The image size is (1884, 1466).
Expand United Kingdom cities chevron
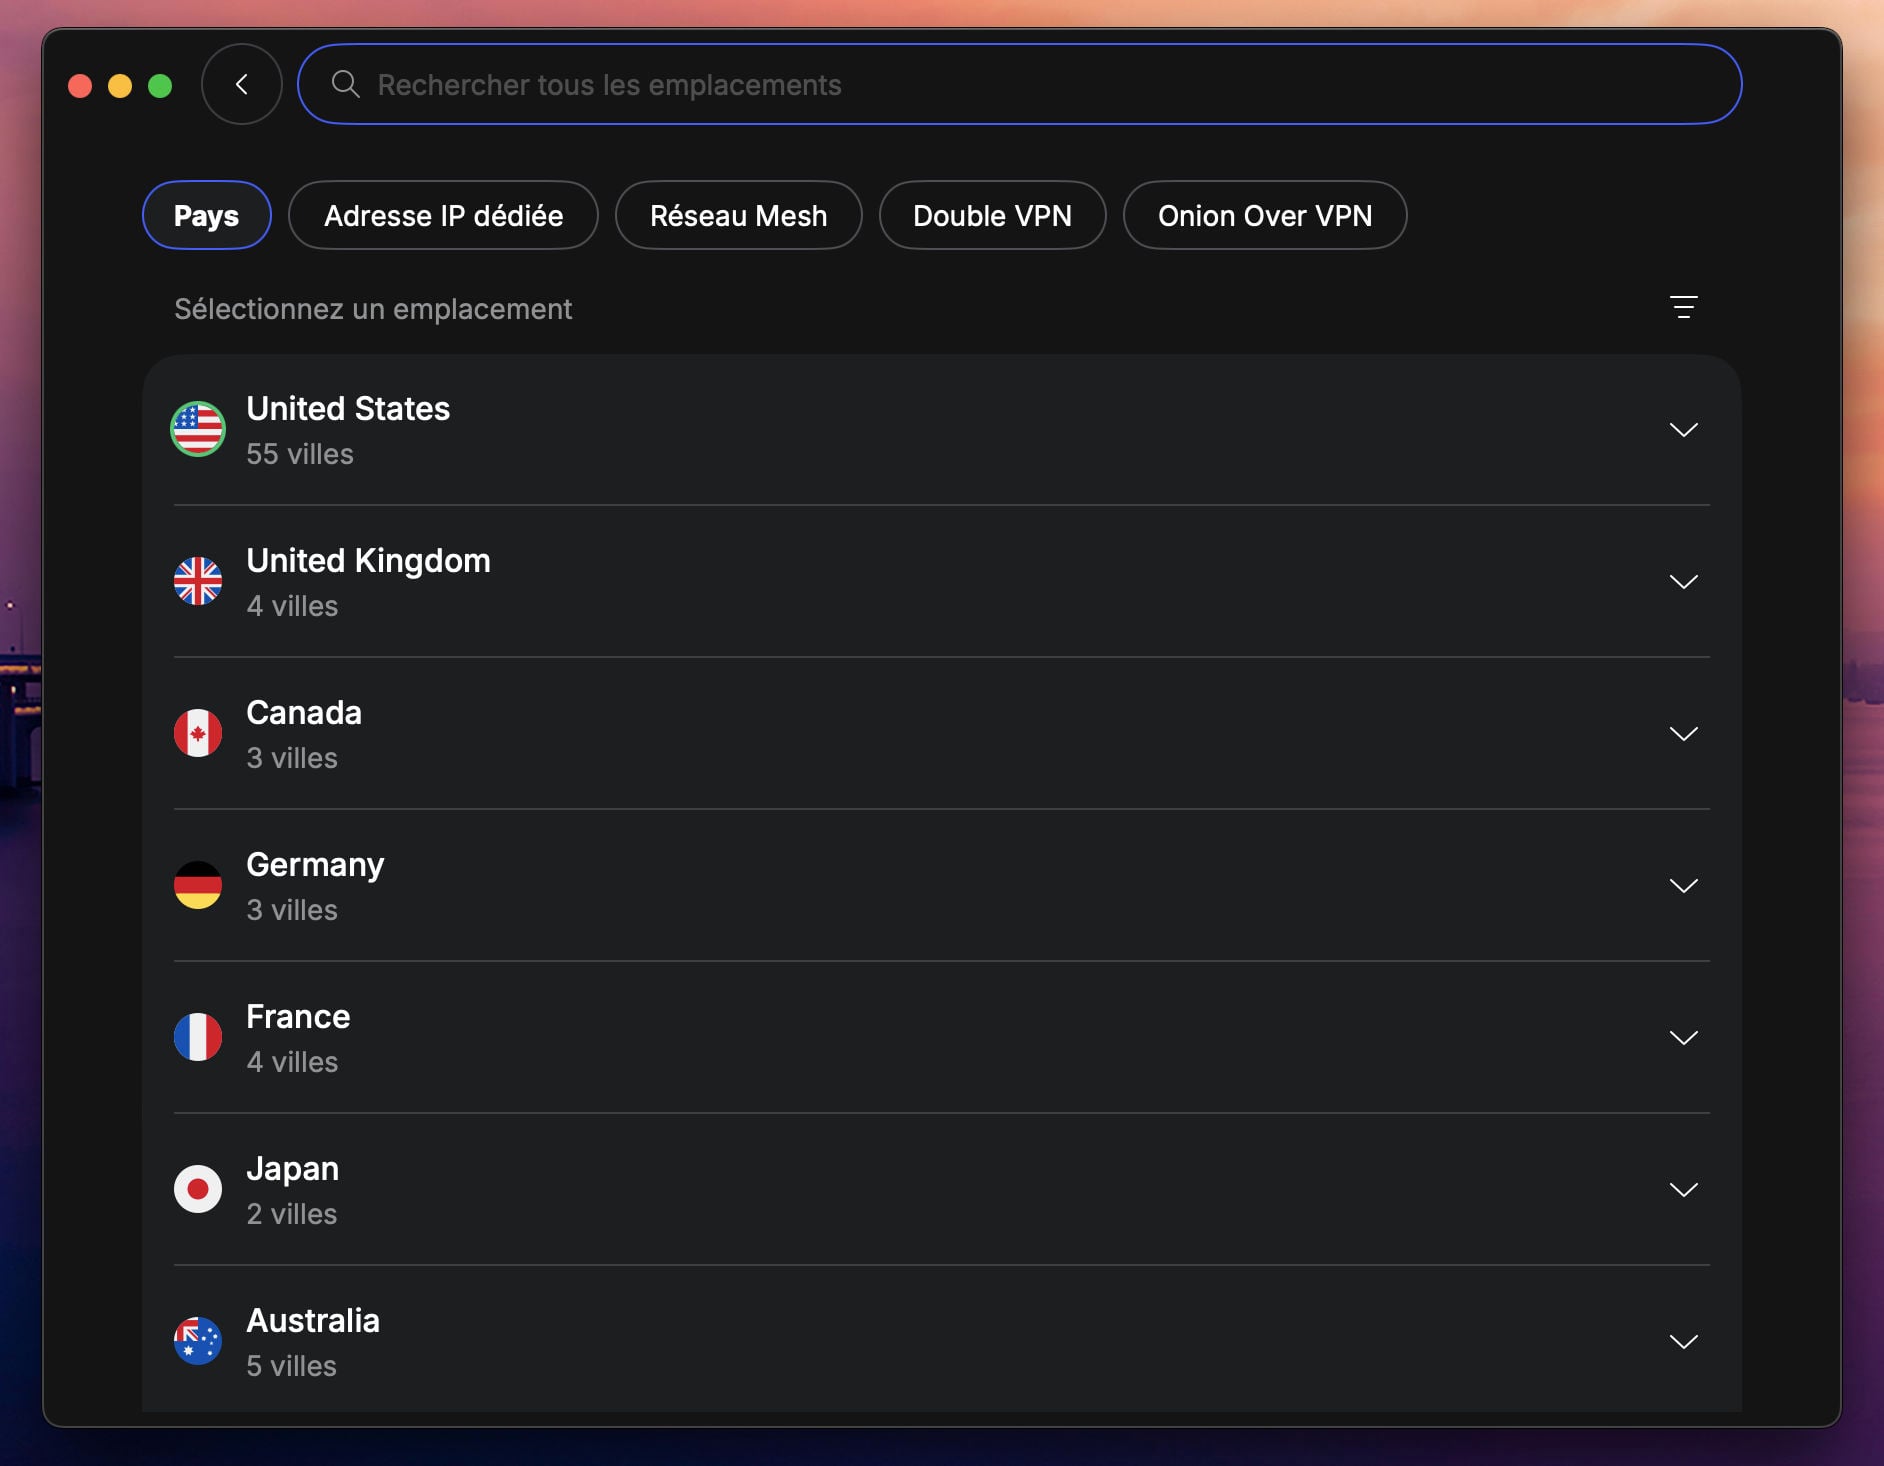click(x=1683, y=582)
